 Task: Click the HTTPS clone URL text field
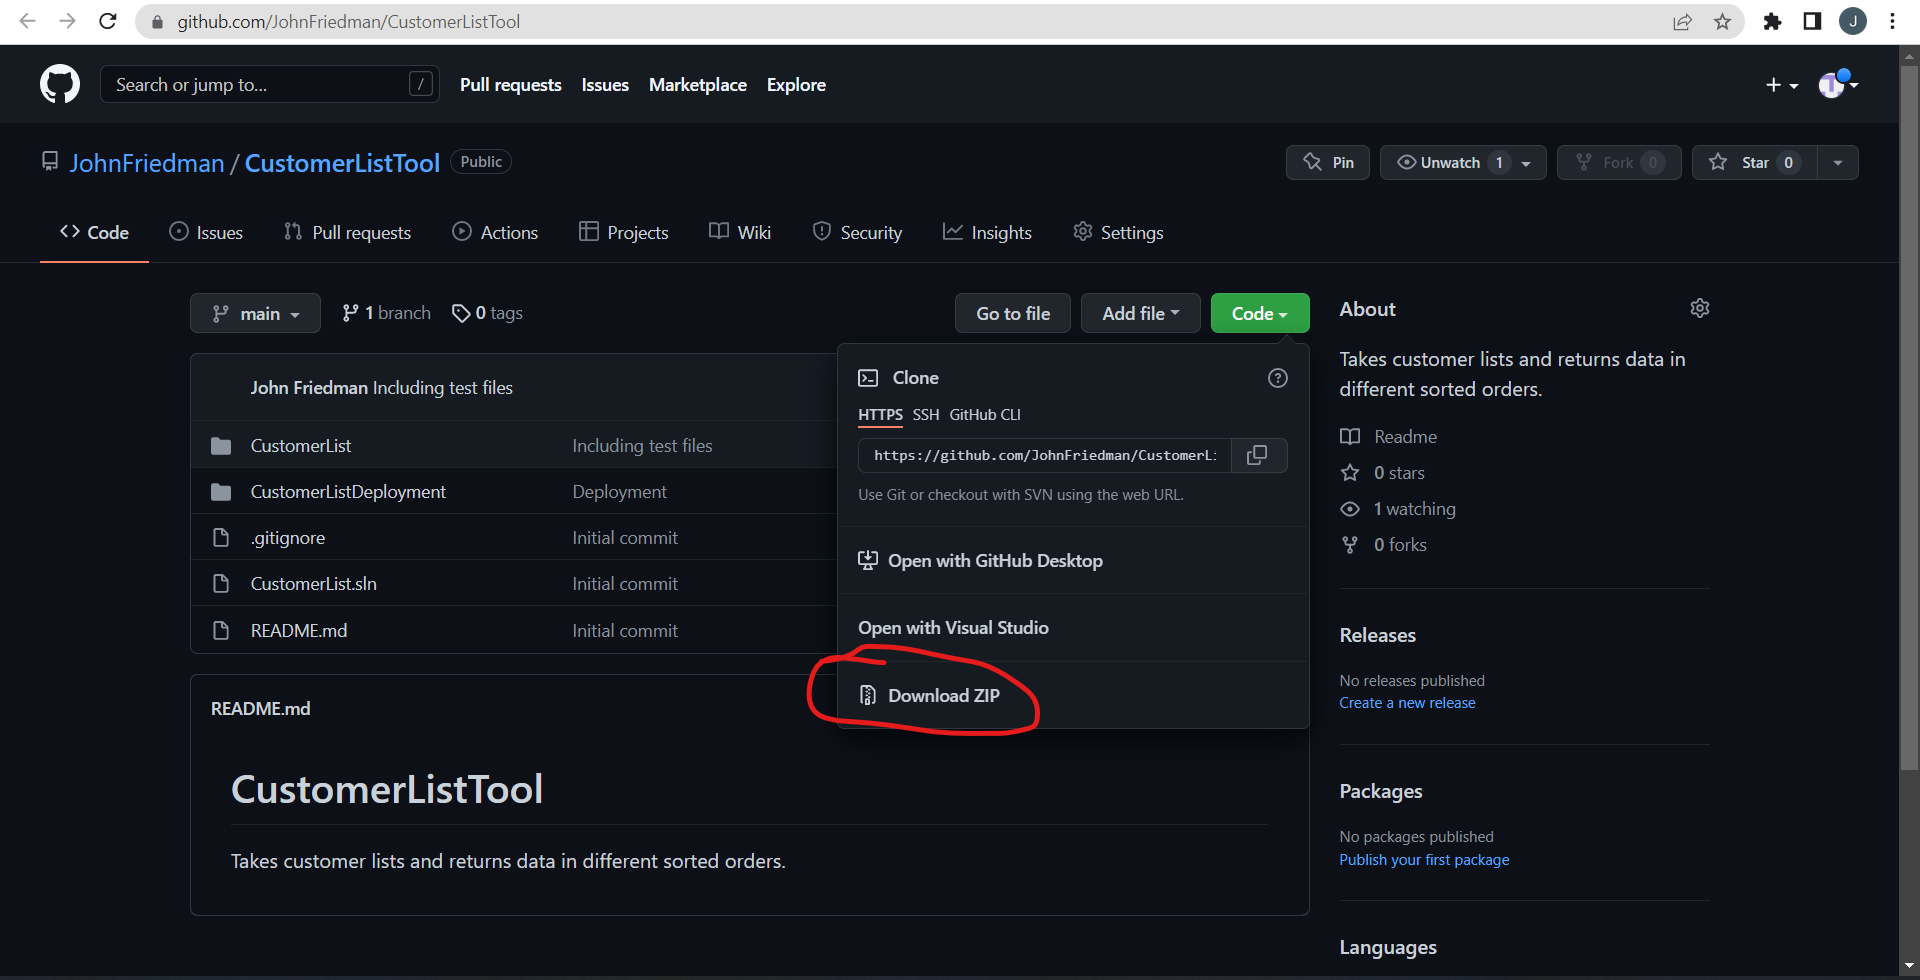[x=1045, y=455]
